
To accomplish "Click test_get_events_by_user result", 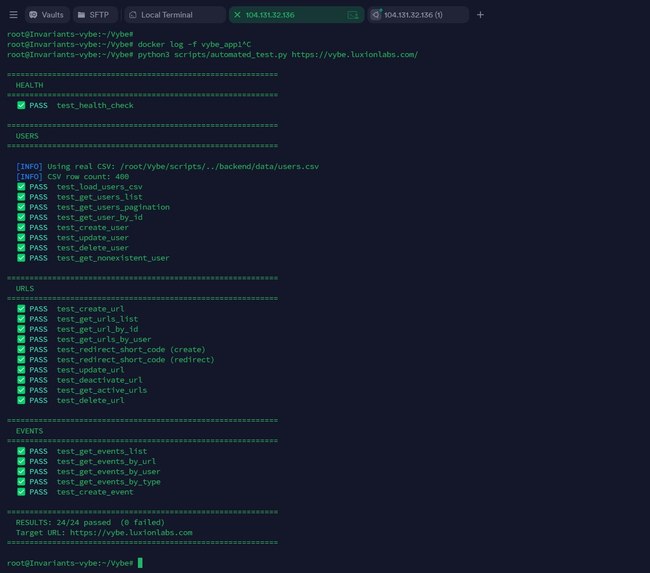I will 89,471.
